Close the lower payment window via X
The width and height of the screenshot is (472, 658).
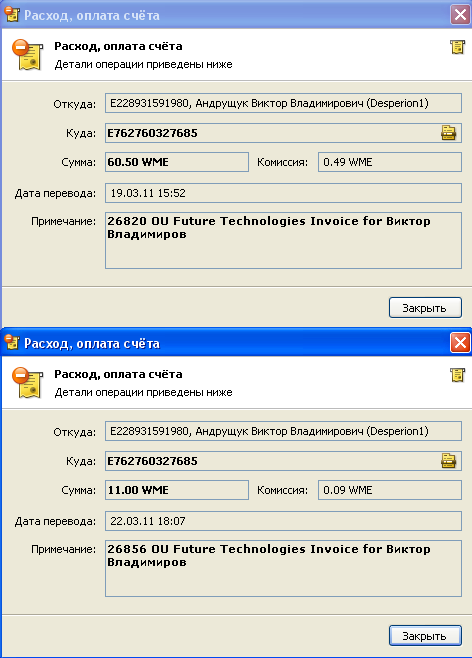click(460, 343)
